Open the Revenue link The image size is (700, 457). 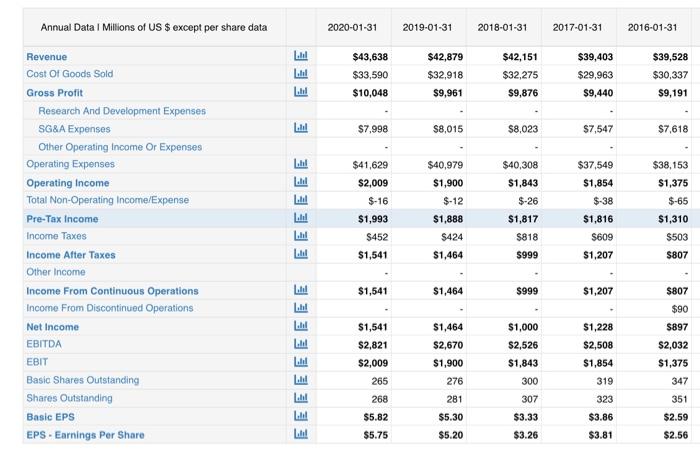46,57
